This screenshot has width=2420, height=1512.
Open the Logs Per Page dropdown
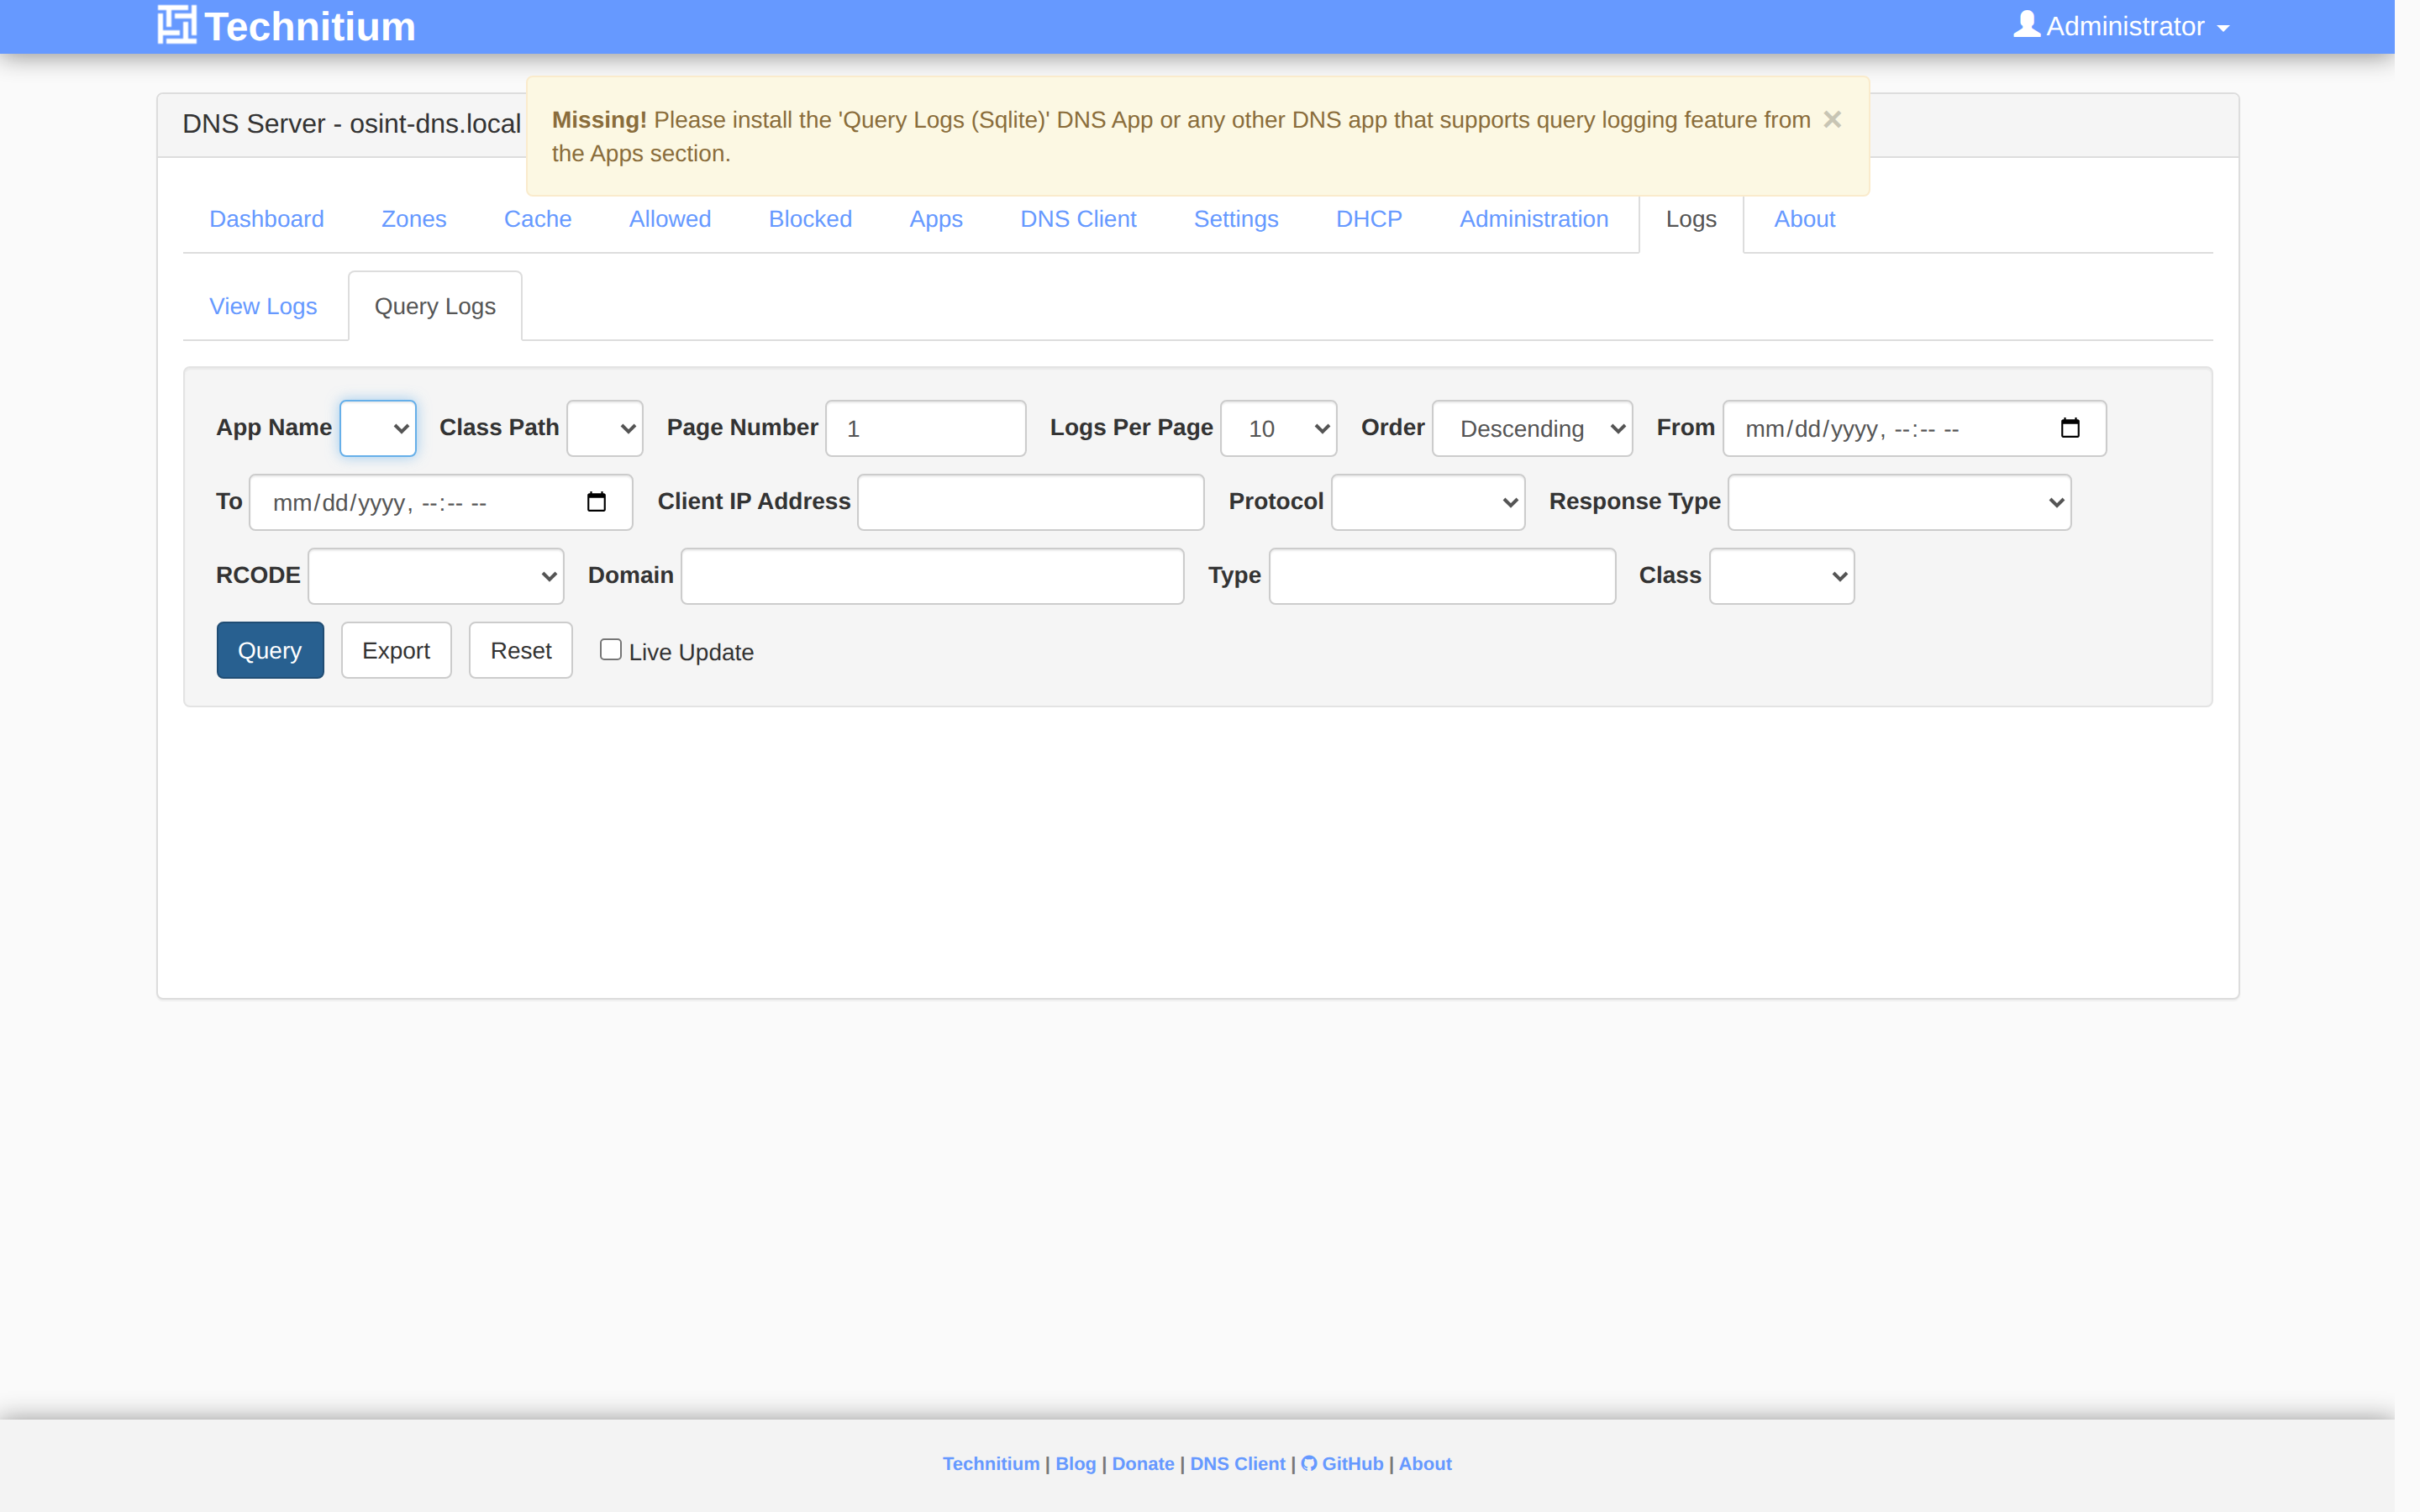[x=1279, y=428]
